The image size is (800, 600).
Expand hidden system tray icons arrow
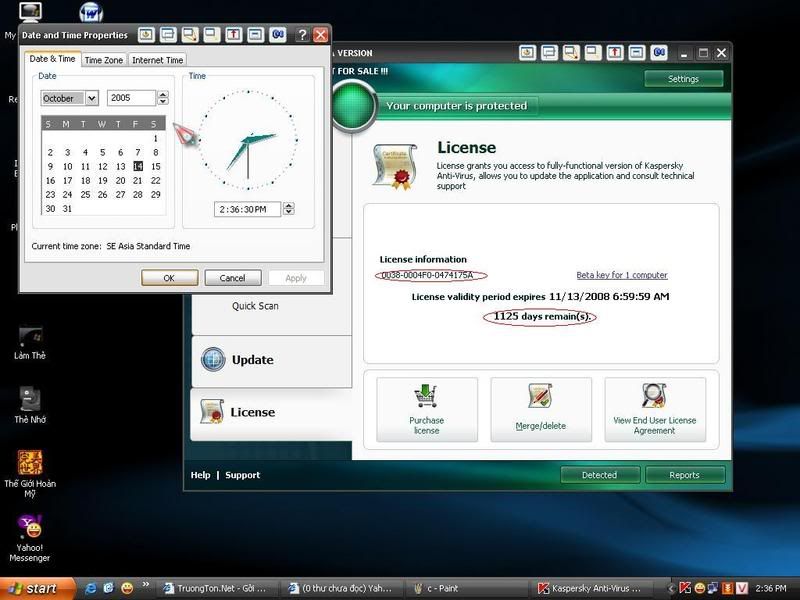click(x=672, y=588)
